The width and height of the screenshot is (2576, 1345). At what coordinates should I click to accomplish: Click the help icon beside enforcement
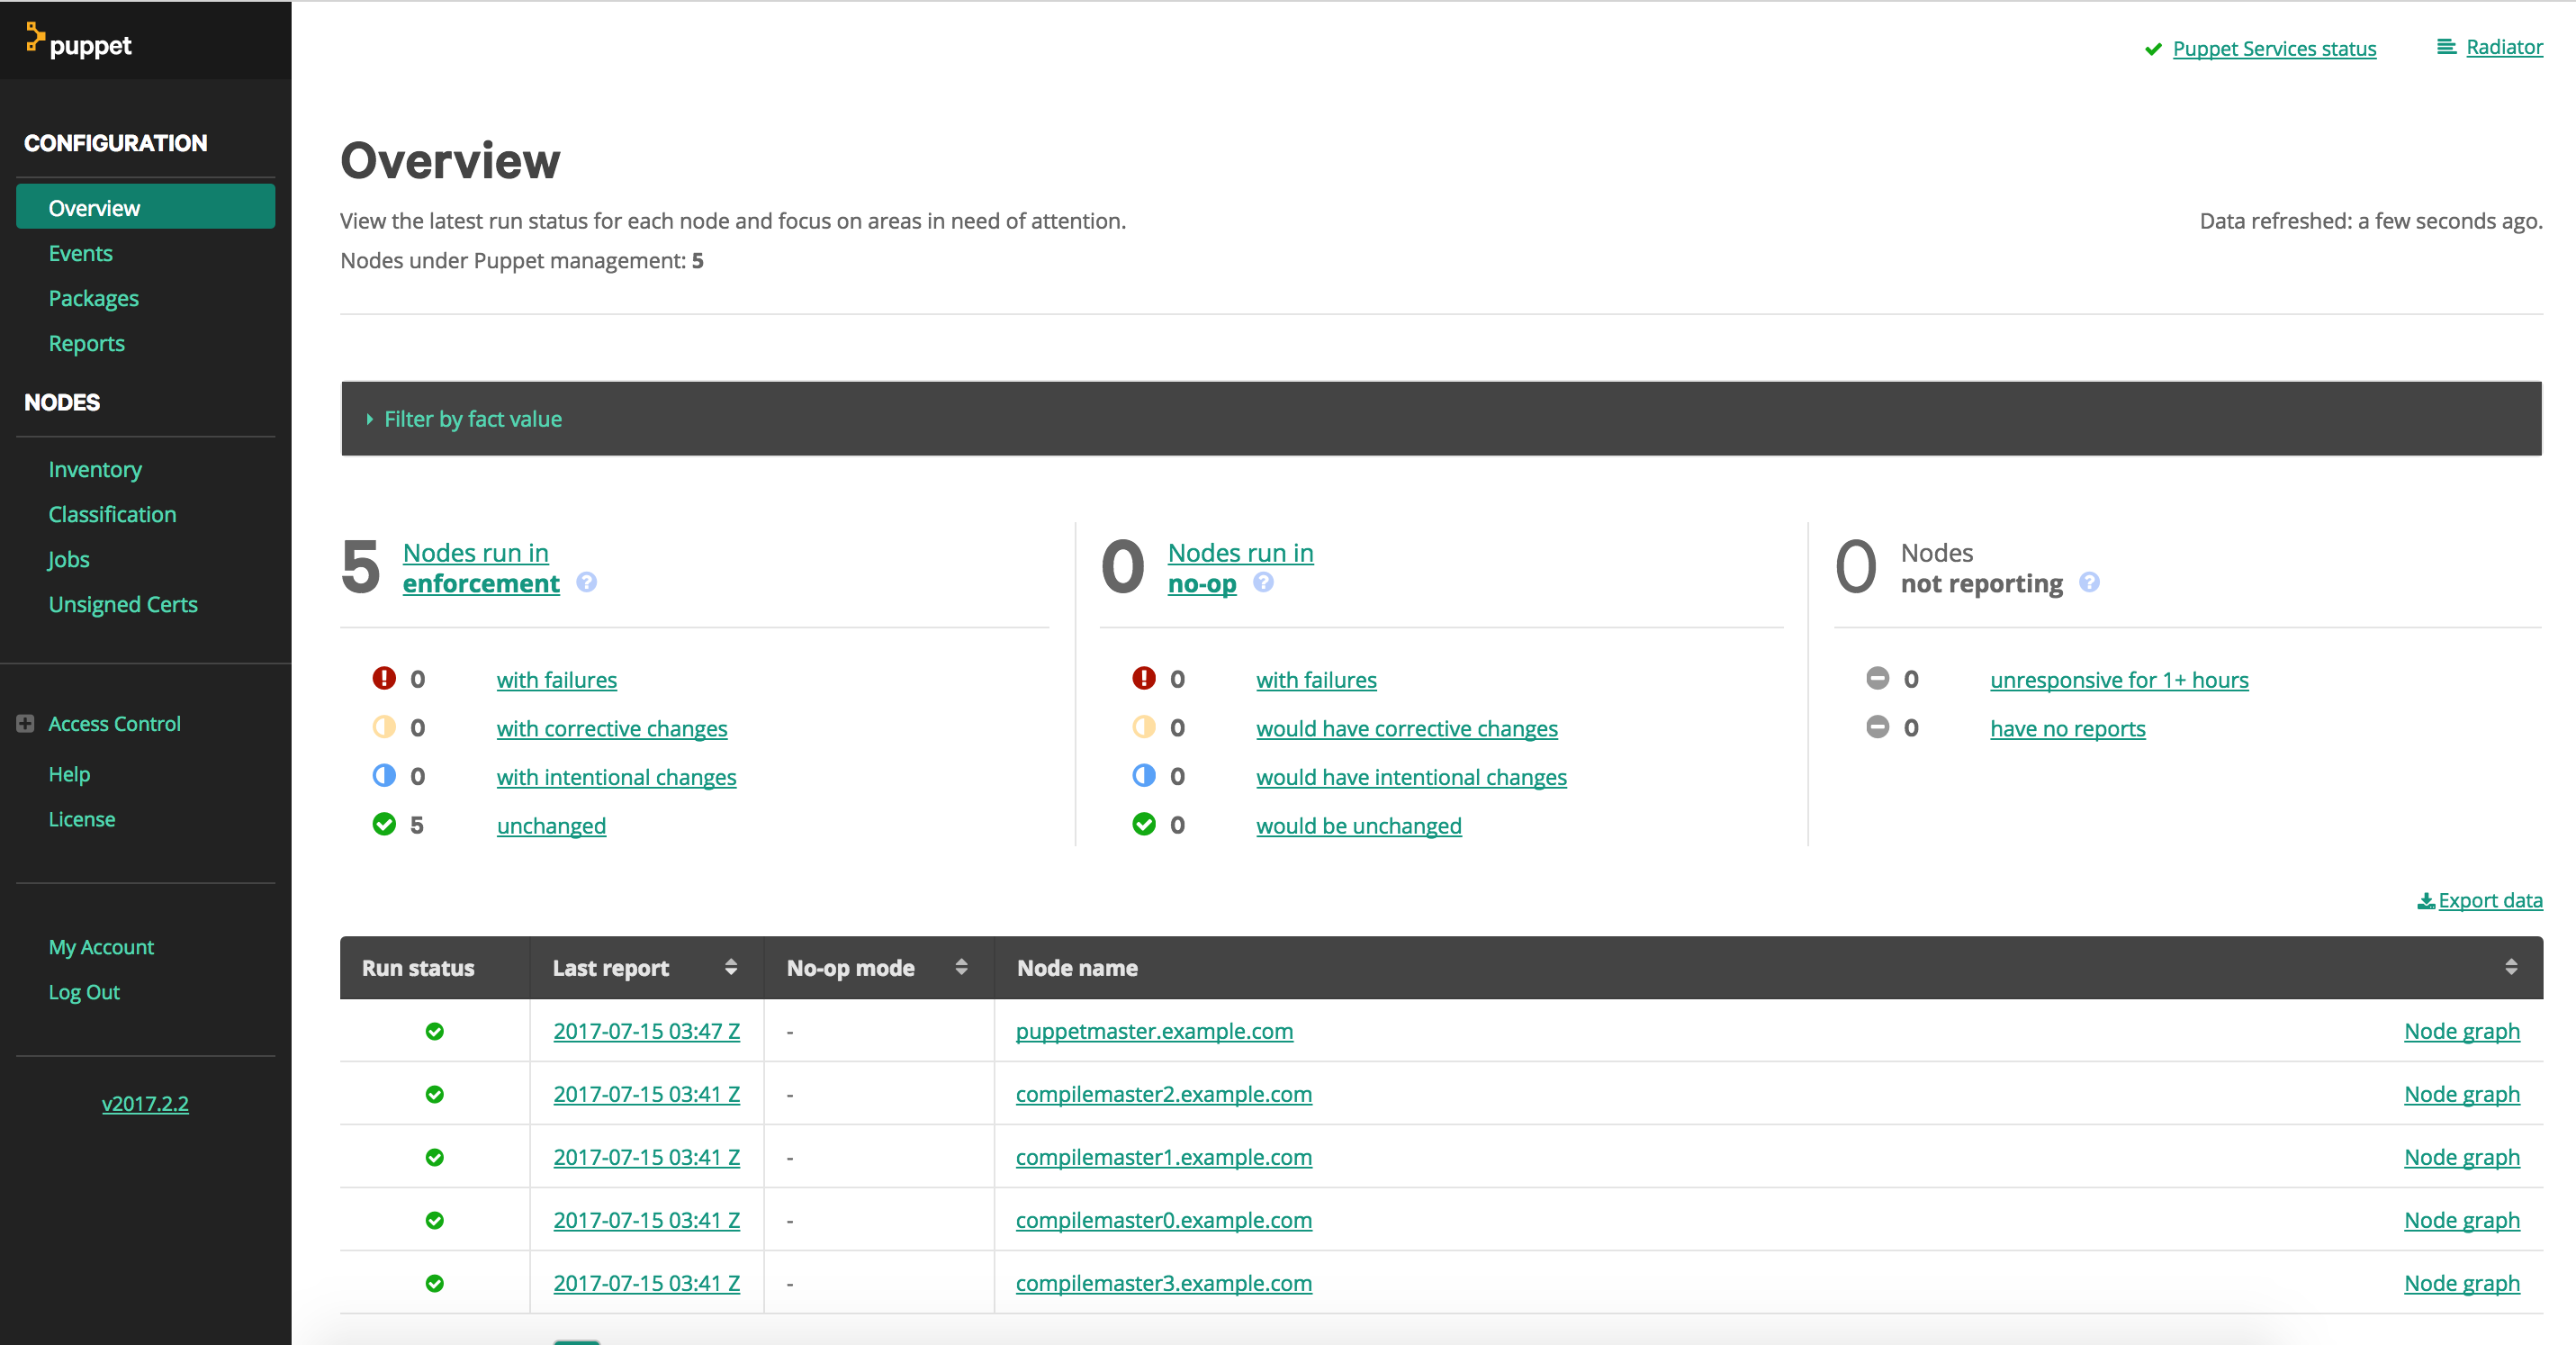pos(587,582)
